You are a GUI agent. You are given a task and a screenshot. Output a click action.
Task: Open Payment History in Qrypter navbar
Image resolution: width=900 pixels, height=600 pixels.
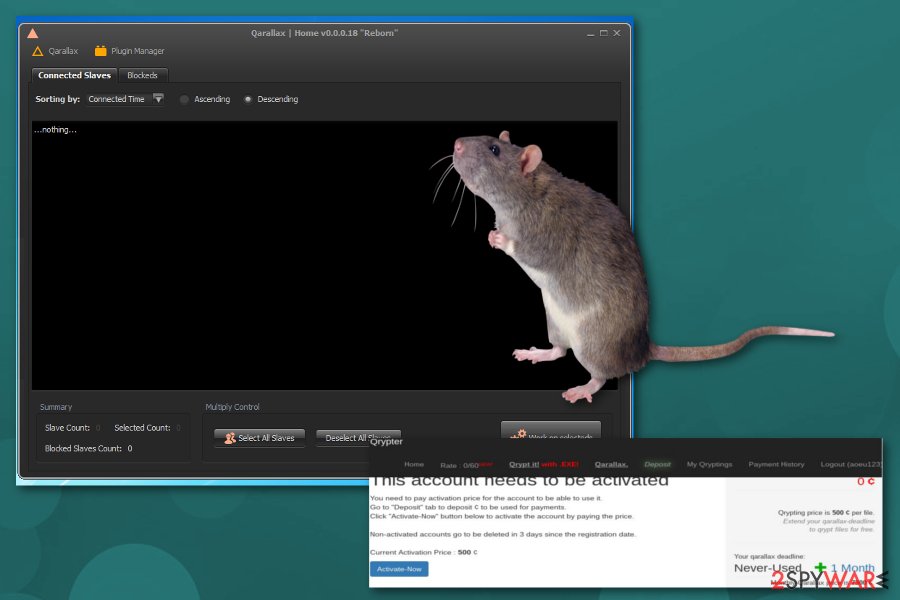776,464
